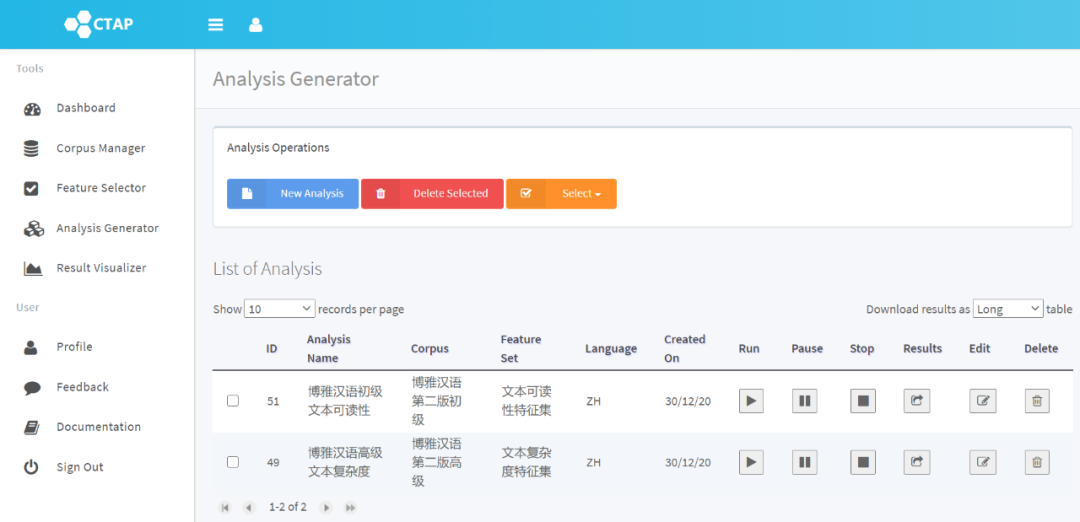1080x522 pixels.
Task: Click the Feedback speech bubble icon
Action: click(32, 388)
